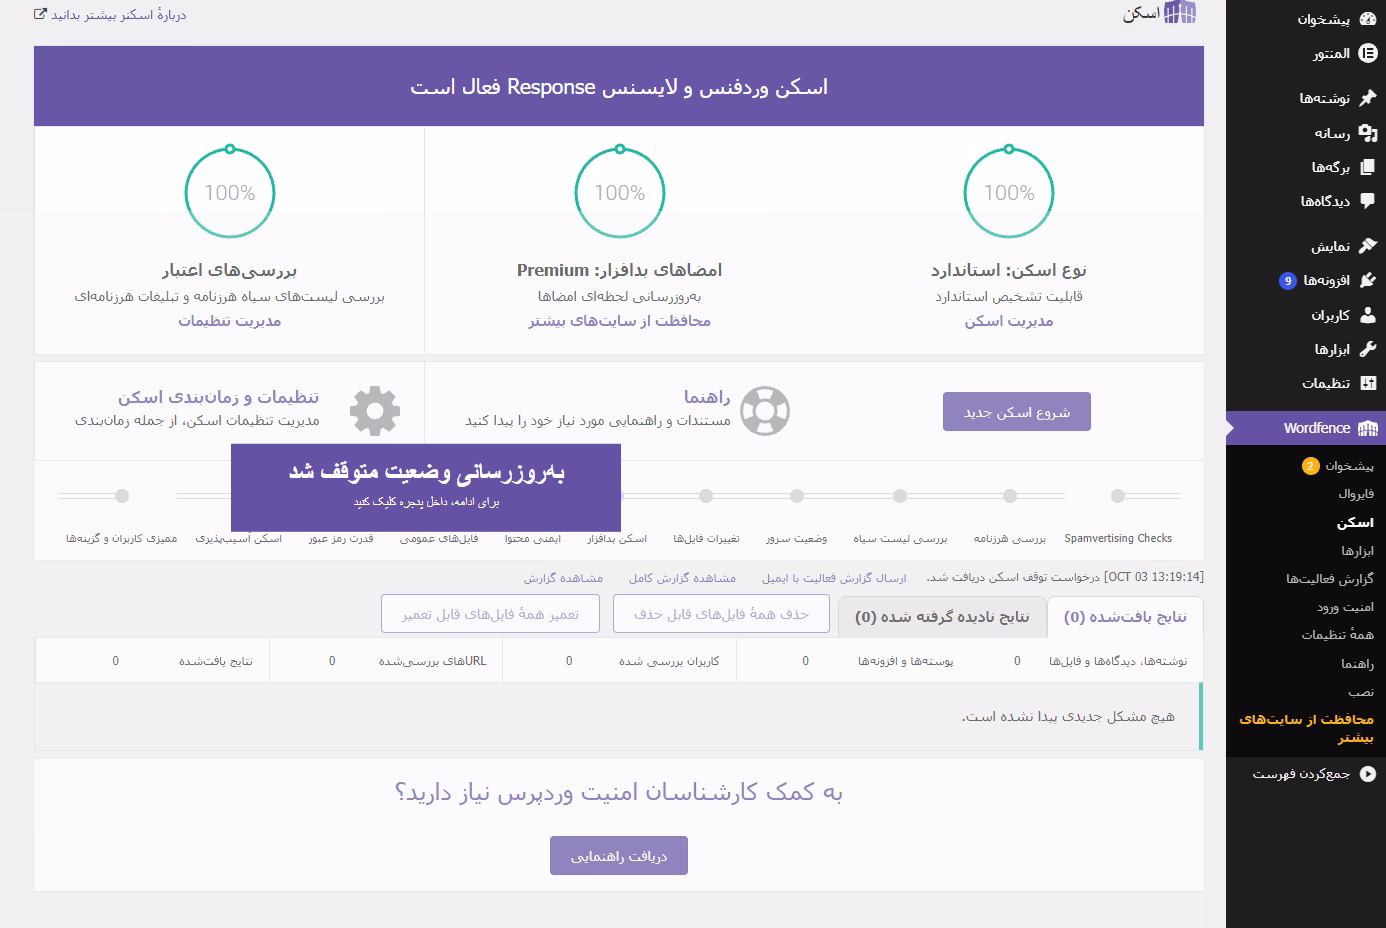Click ارسال گزارش فعالیت با ایمیل link

tap(834, 578)
